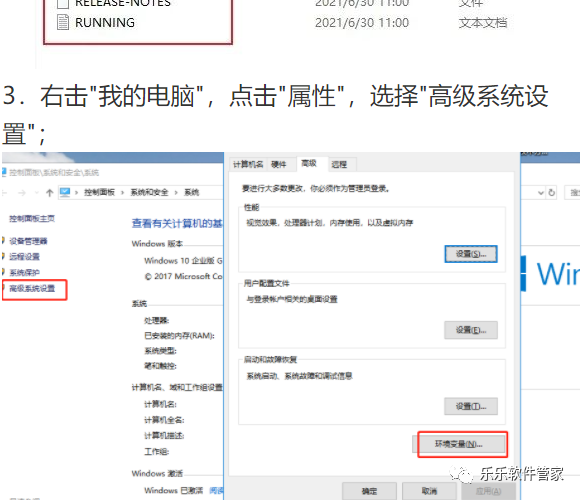
Task: Open startup and recovery 设置(T) button
Action: coord(471,406)
